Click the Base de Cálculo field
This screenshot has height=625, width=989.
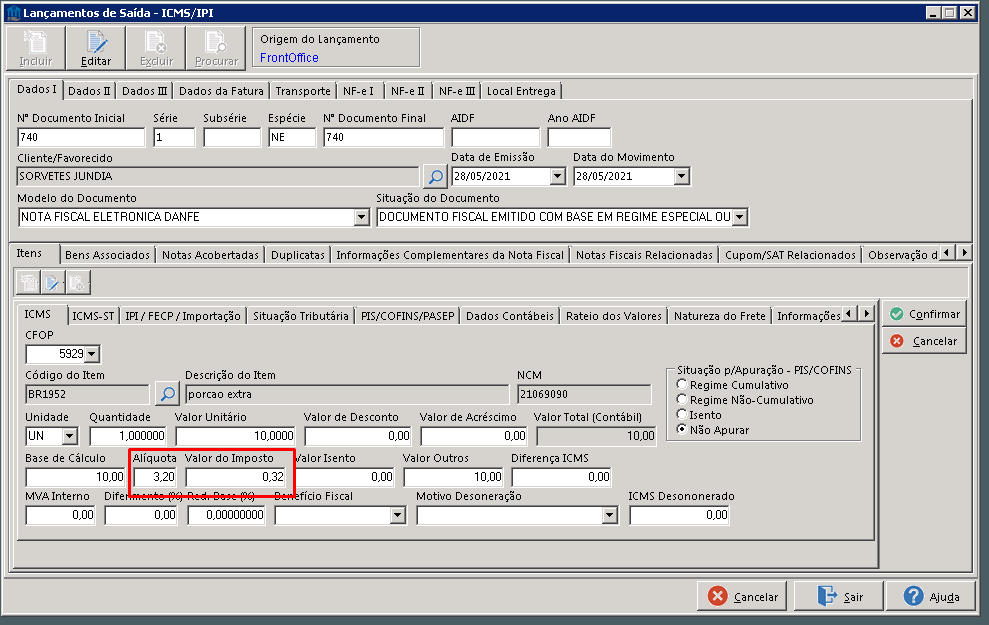tap(76, 477)
